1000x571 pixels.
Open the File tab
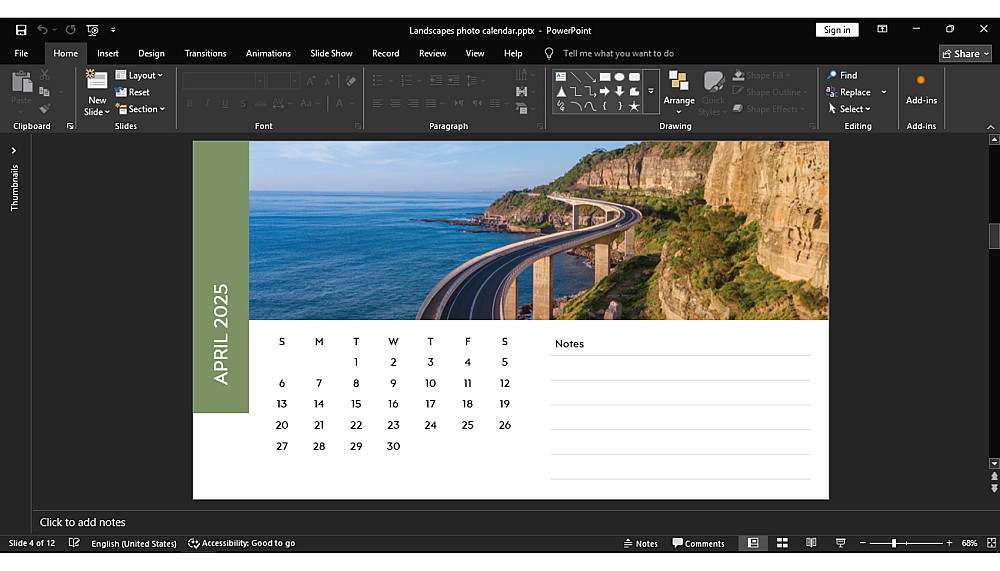pos(21,54)
